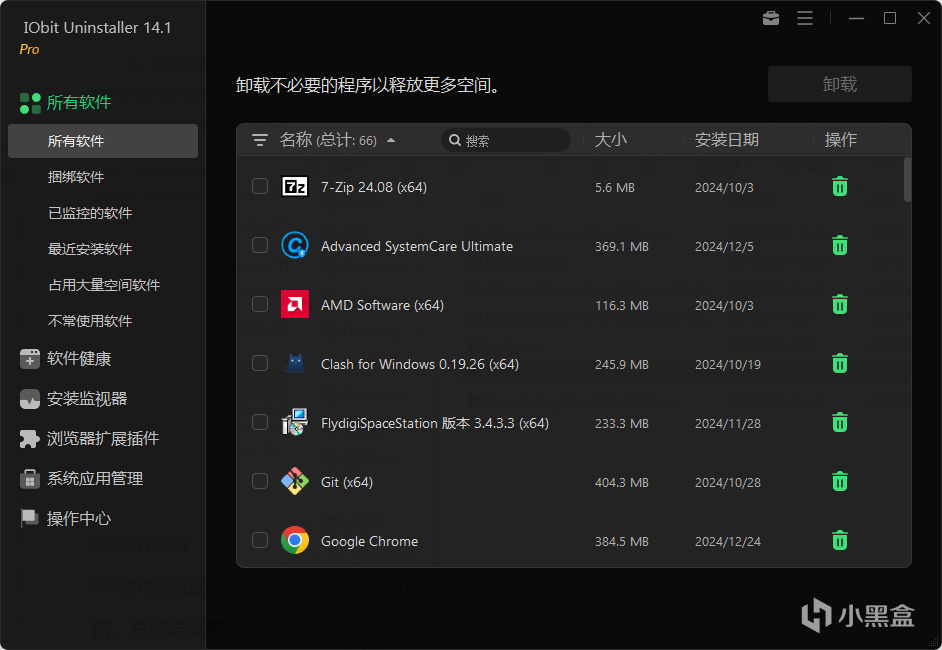
Task: Click the Advanced SystemCare Ultimate program icon
Action: tap(295, 246)
